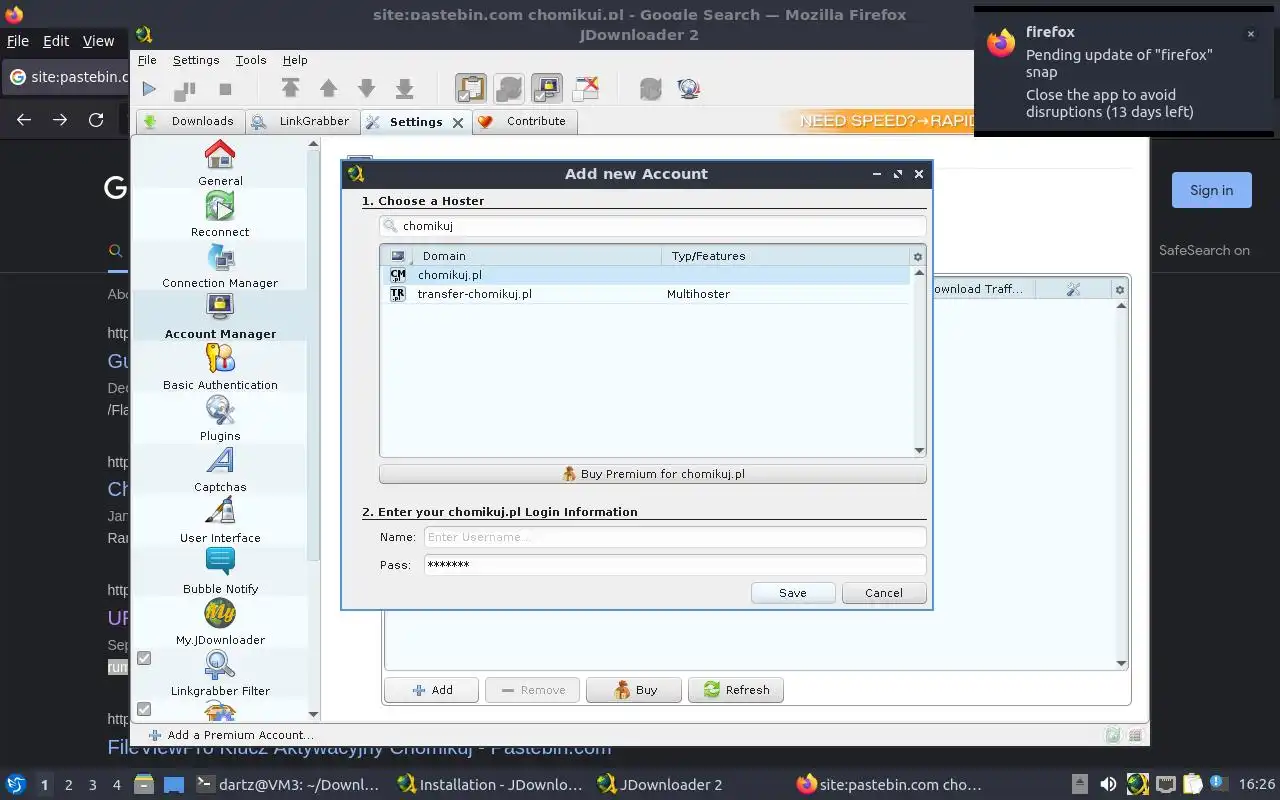Click Add a Premium Account link
1280x800 pixels.
tap(231, 735)
